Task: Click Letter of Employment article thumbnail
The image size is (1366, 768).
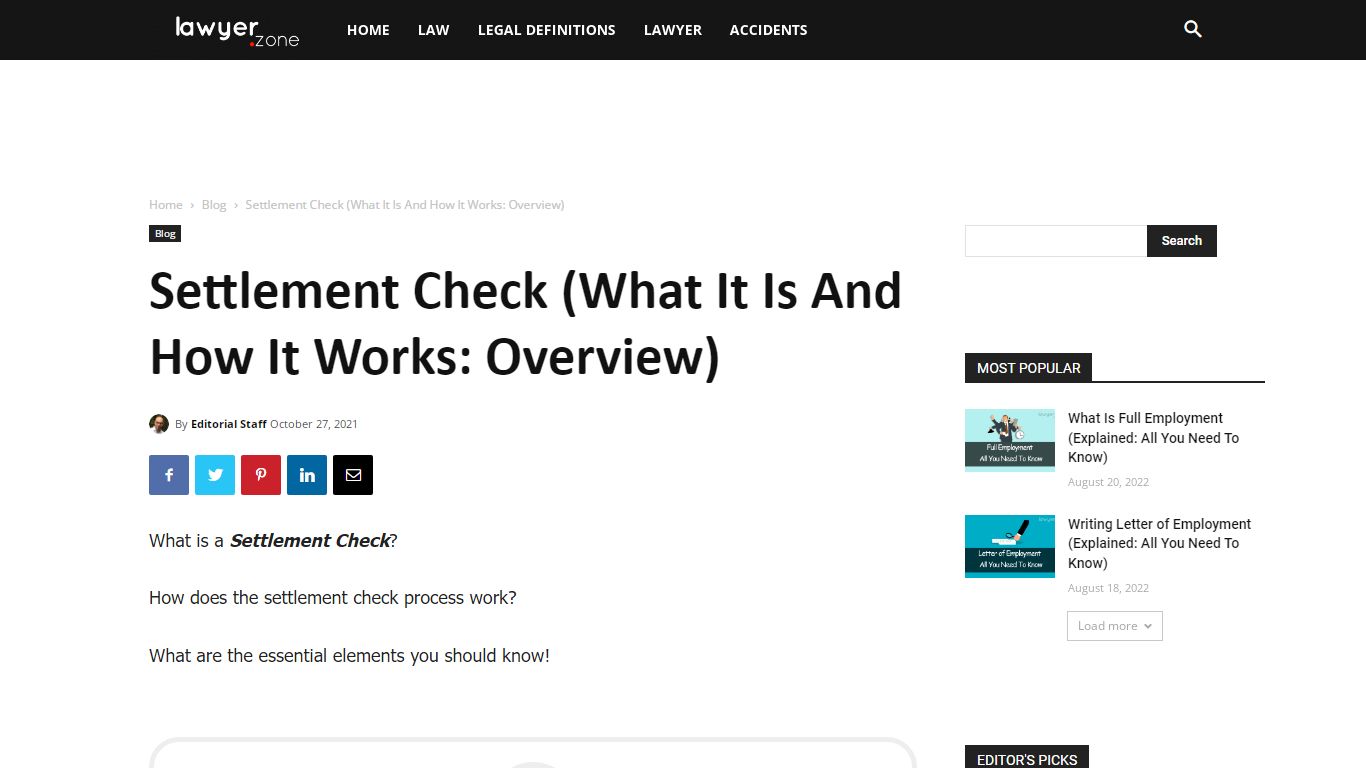Action: (x=1010, y=546)
